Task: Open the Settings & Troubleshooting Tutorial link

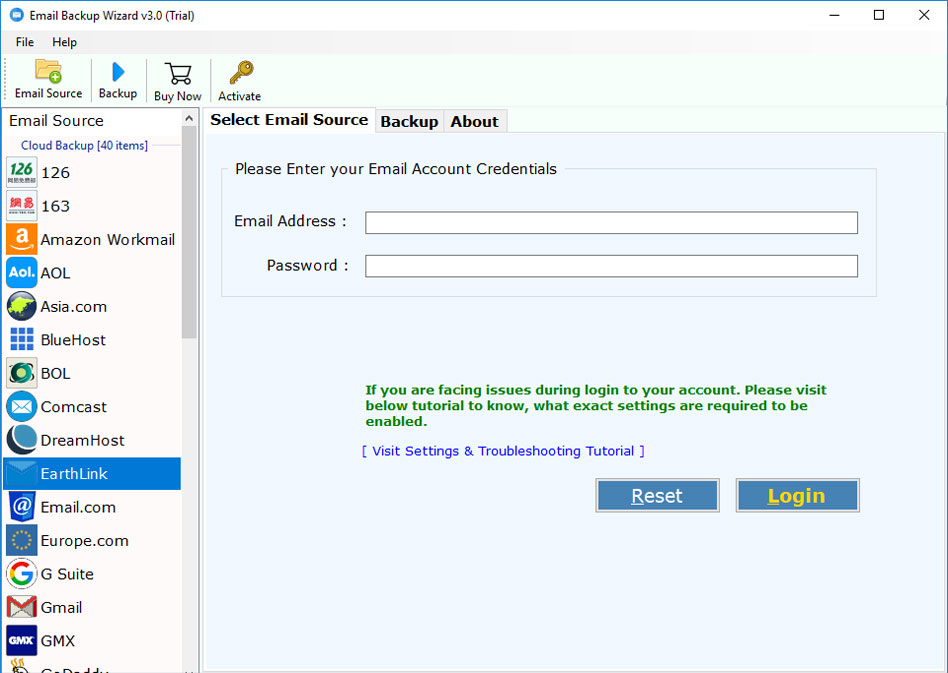Action: 503,451
